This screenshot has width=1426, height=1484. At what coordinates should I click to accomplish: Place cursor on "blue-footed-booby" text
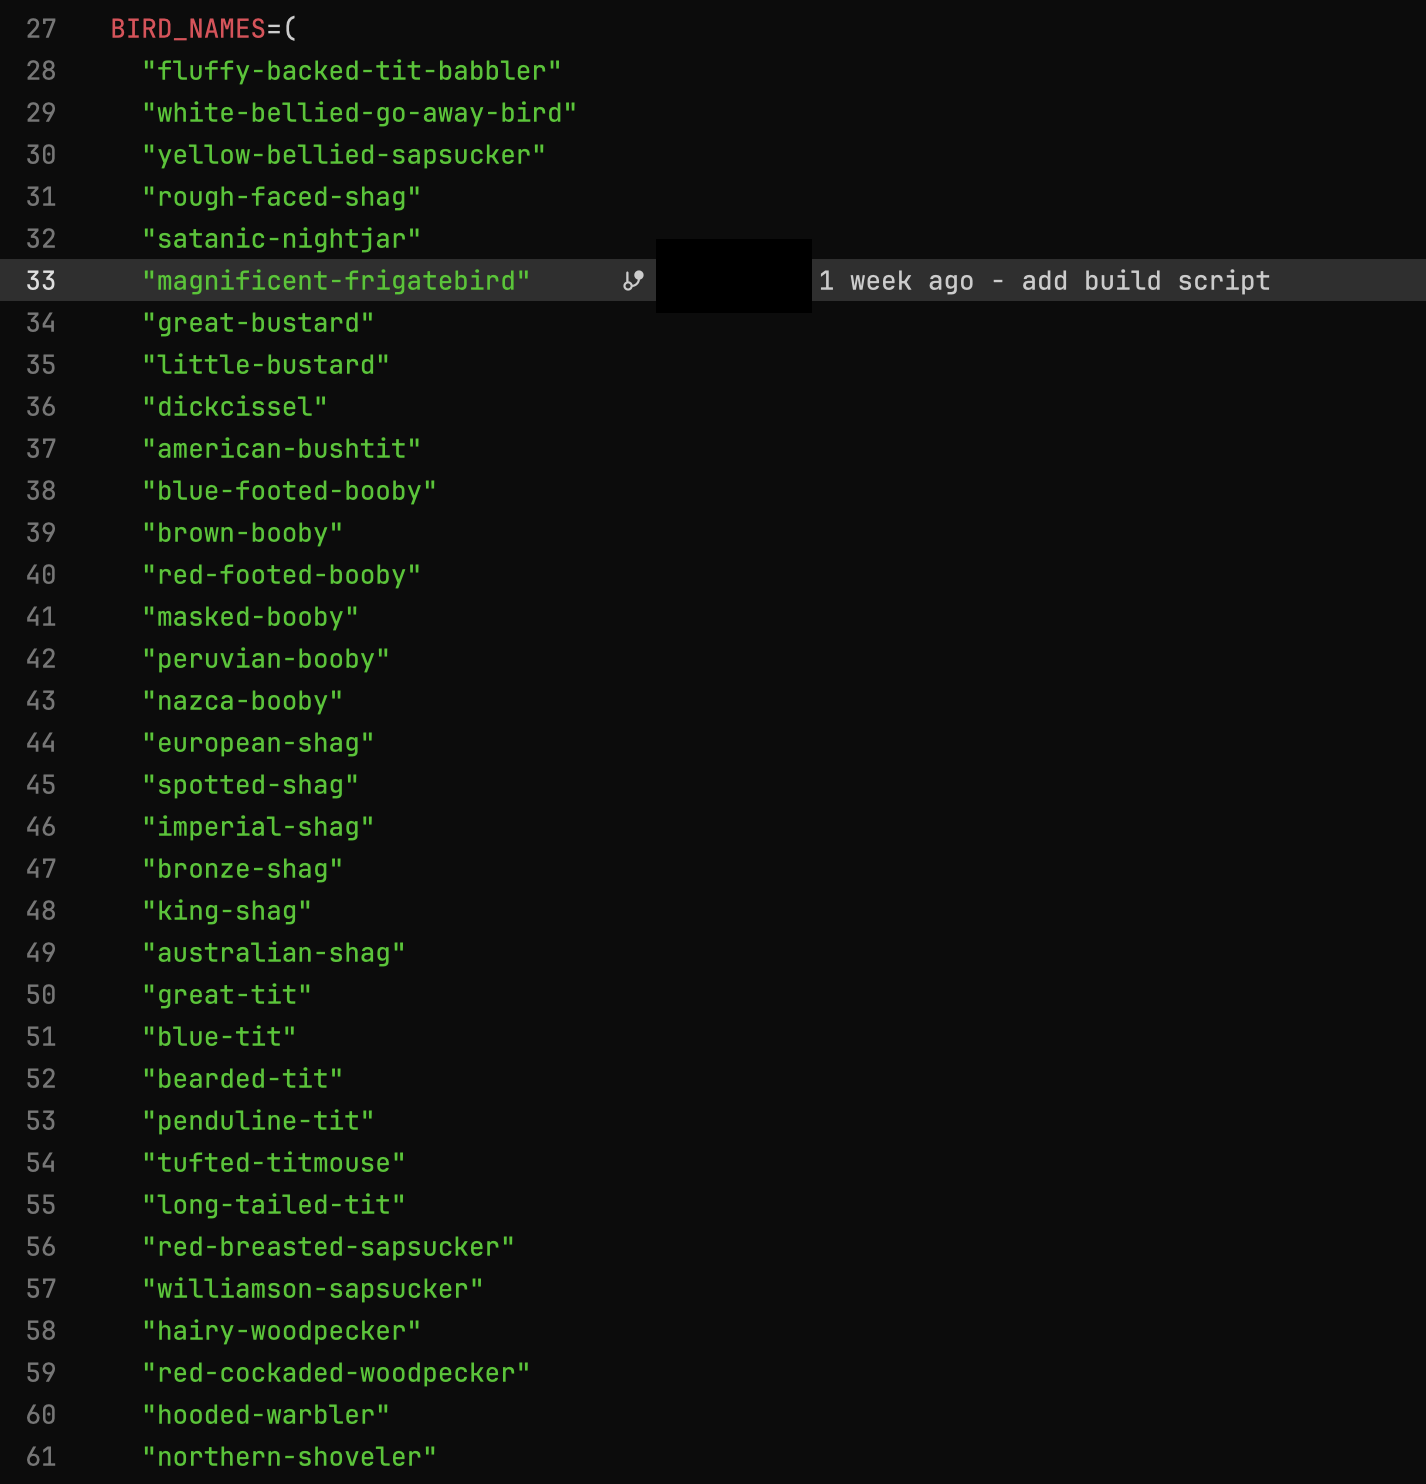coord(289,491)
